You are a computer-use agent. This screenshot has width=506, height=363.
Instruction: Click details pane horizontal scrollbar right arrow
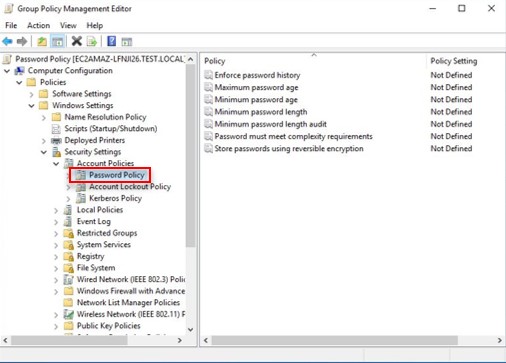(499, 340)
